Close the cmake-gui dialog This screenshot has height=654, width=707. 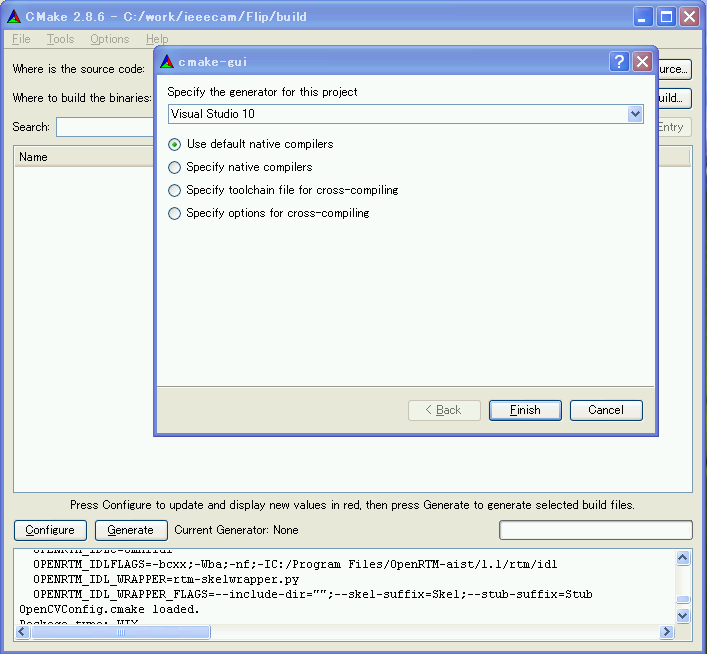tap(642, 61)
